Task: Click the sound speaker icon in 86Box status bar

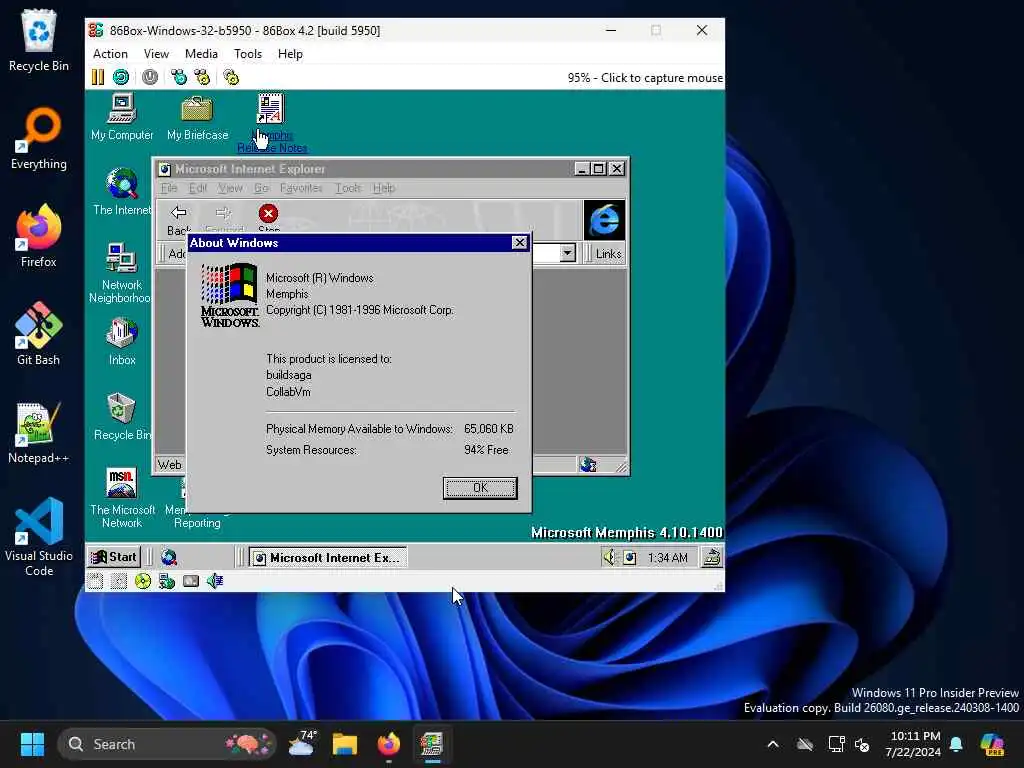Action: pyautogui.click(x=215, y=581)
